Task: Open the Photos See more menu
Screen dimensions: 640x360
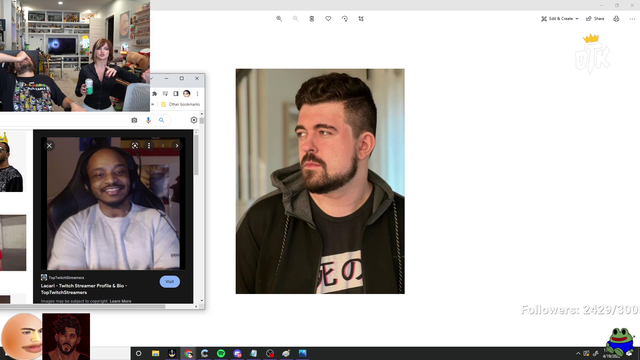Action: pyautogui.click(x=632, y=19)
